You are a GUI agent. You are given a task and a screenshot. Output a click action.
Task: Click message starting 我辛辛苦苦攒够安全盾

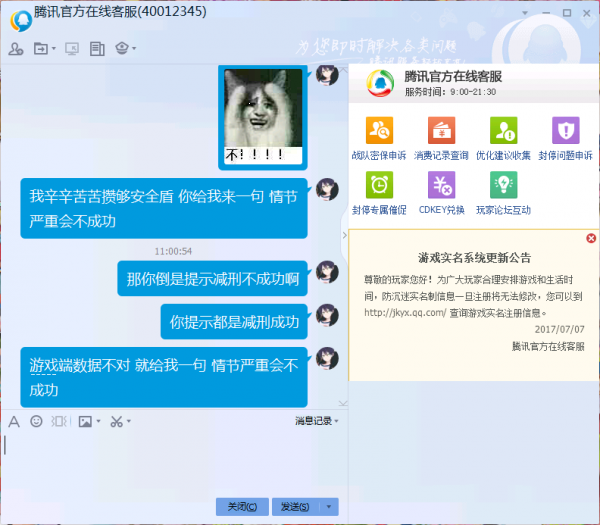point(164,209)
